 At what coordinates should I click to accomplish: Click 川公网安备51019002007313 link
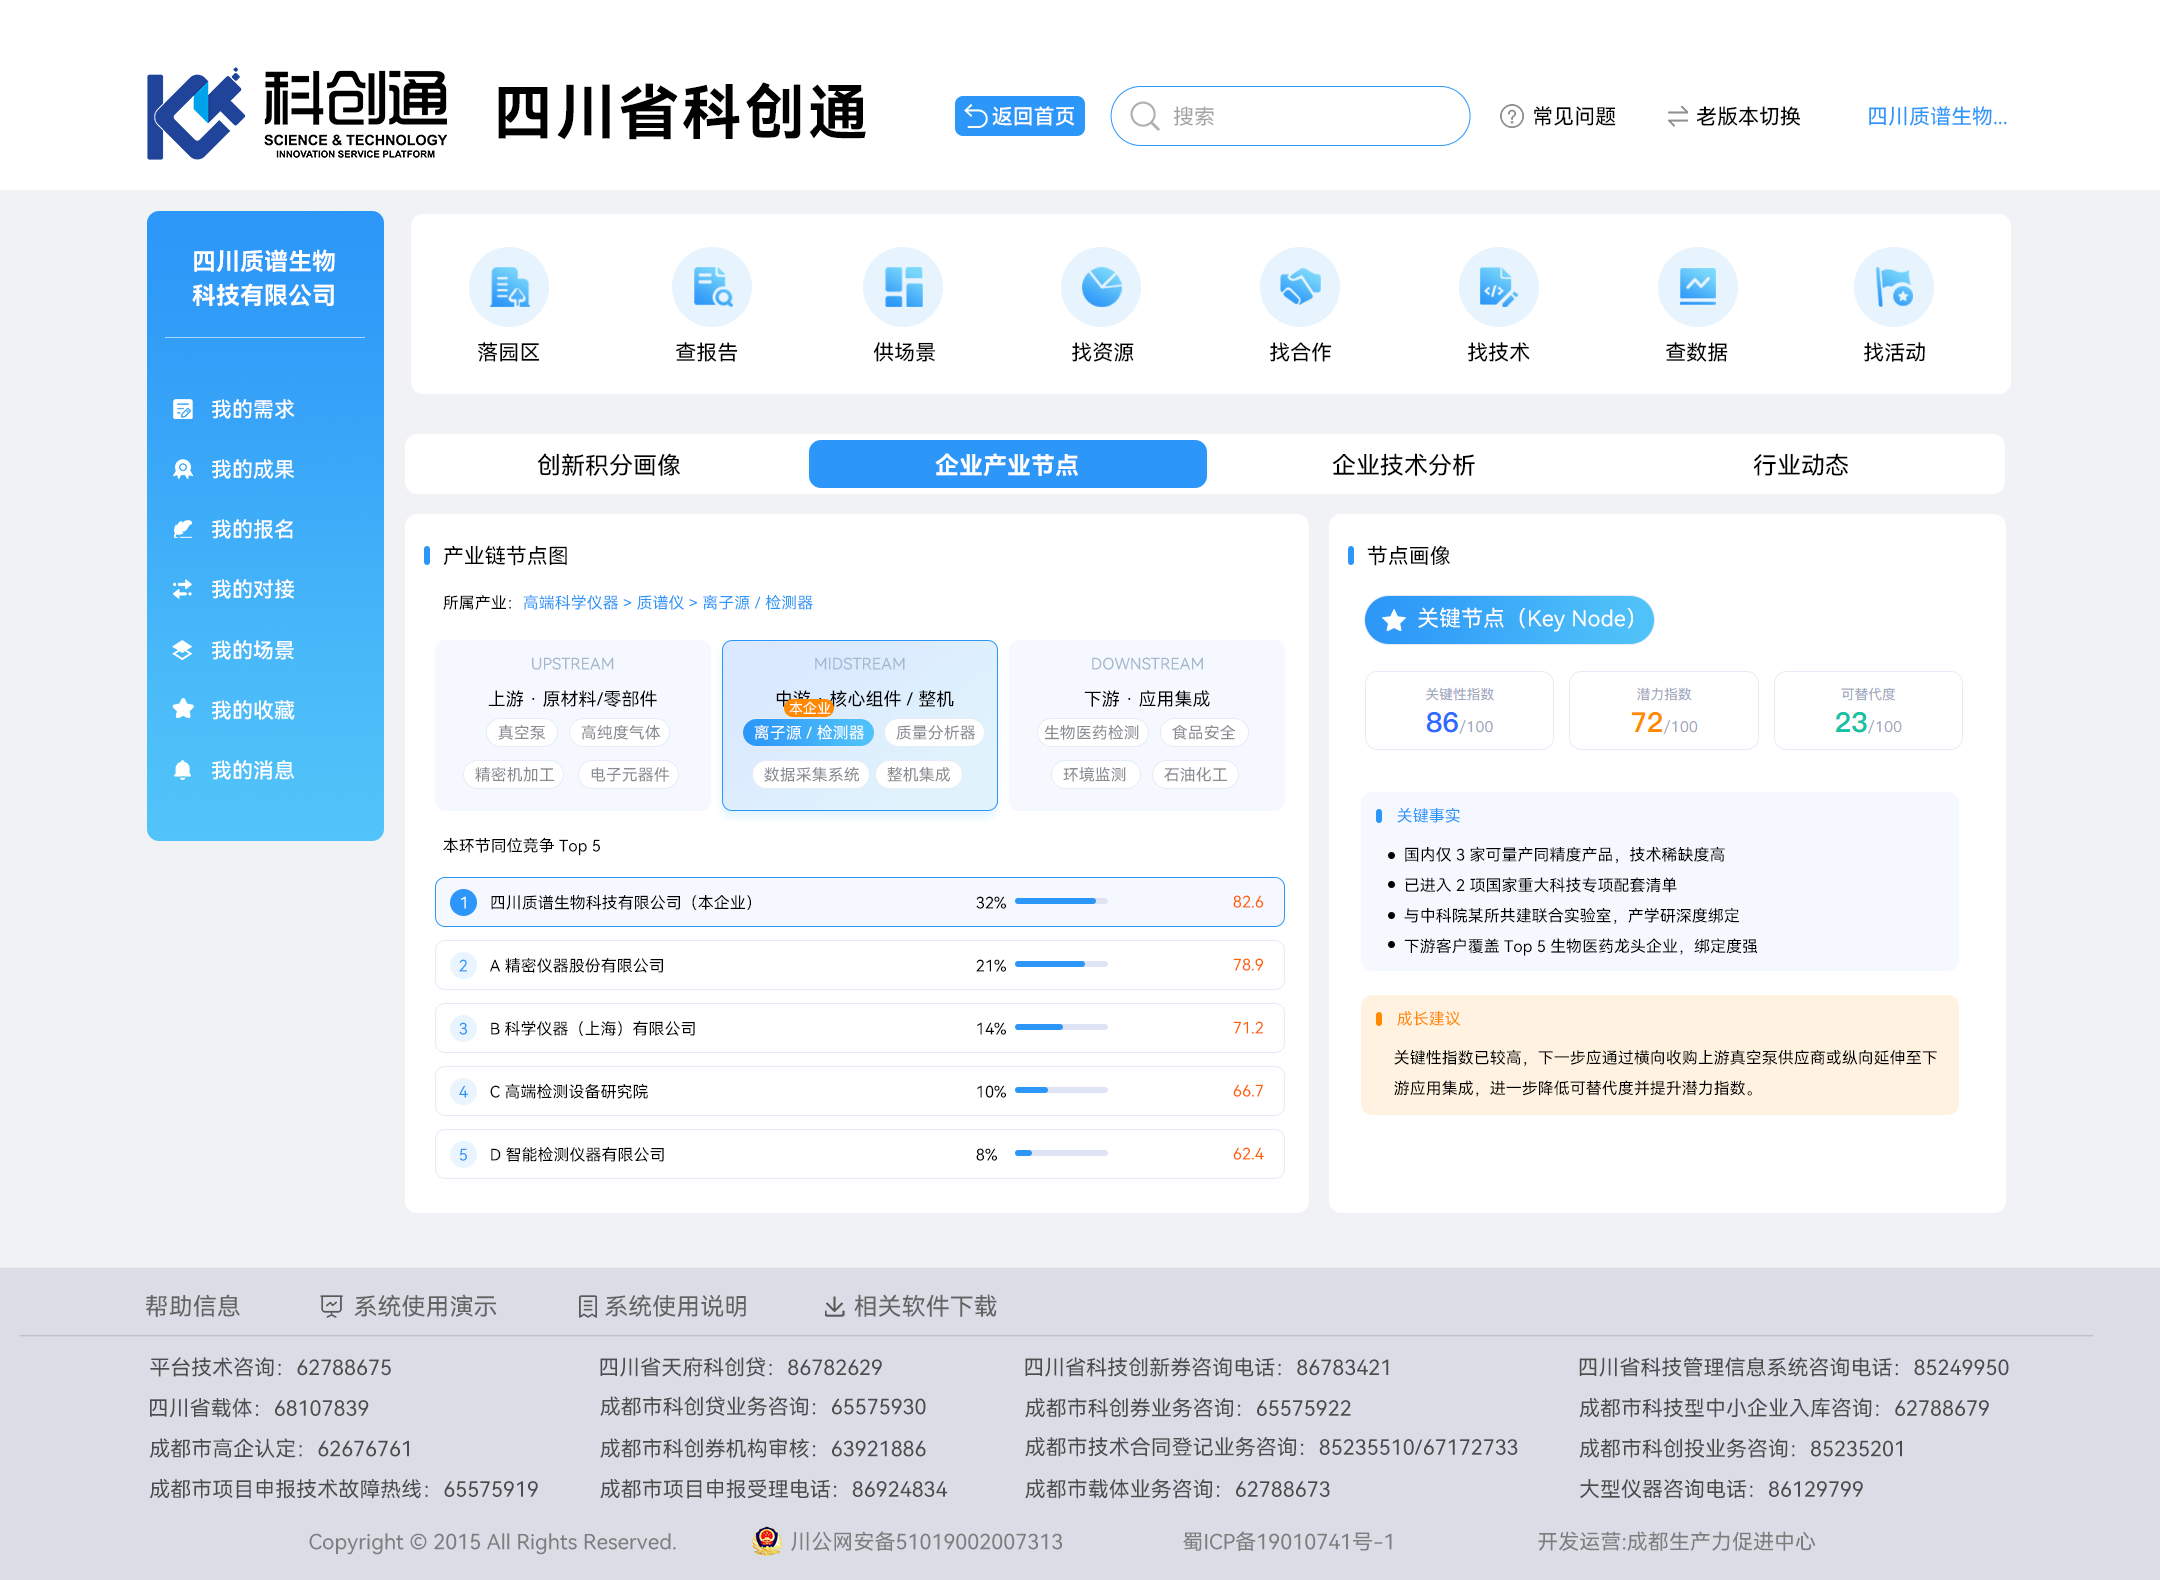pyautogui.click(x=926, y=1541)
